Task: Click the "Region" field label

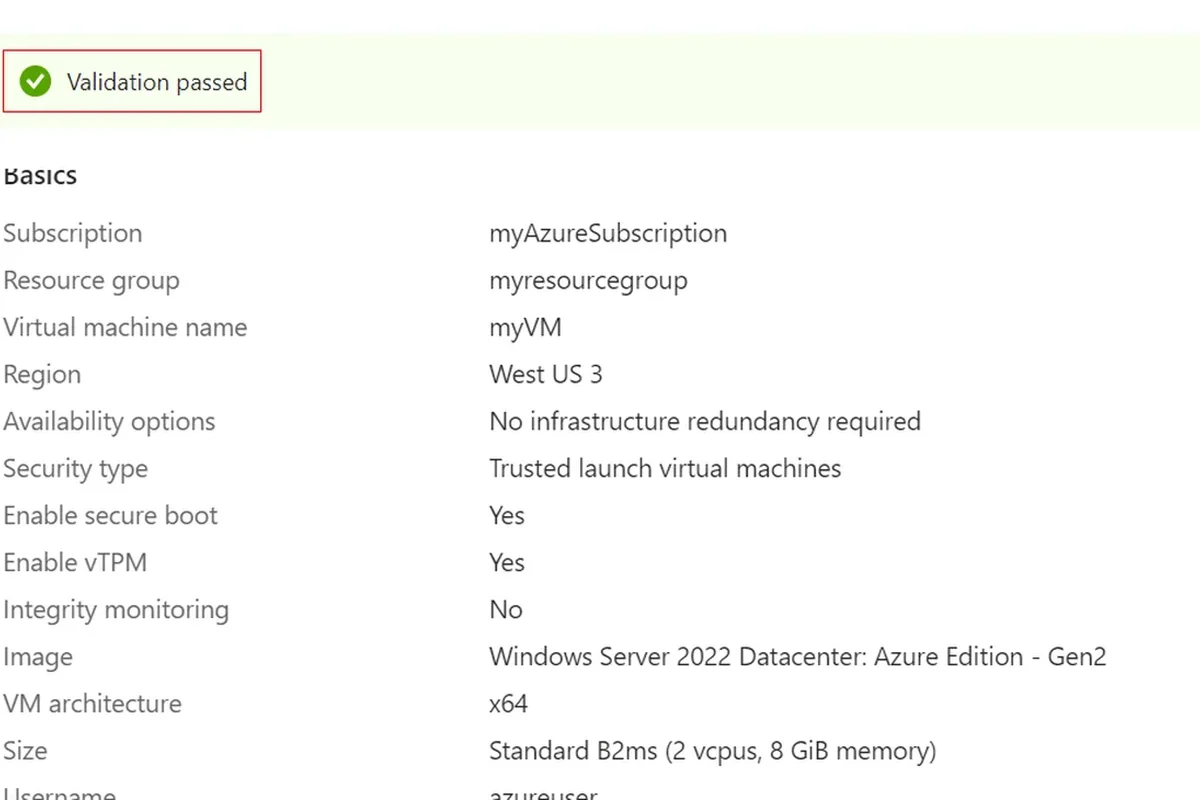Action: tap(42, 375)
